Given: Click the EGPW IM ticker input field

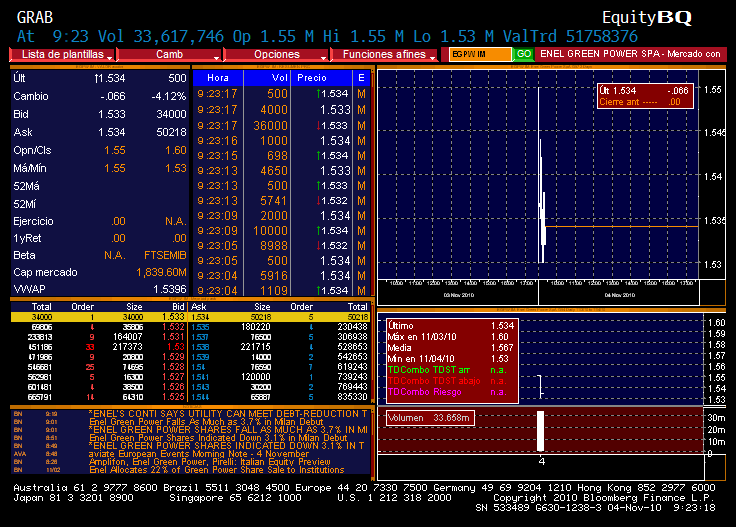Looking at the screenshot, I should (476, 54).
